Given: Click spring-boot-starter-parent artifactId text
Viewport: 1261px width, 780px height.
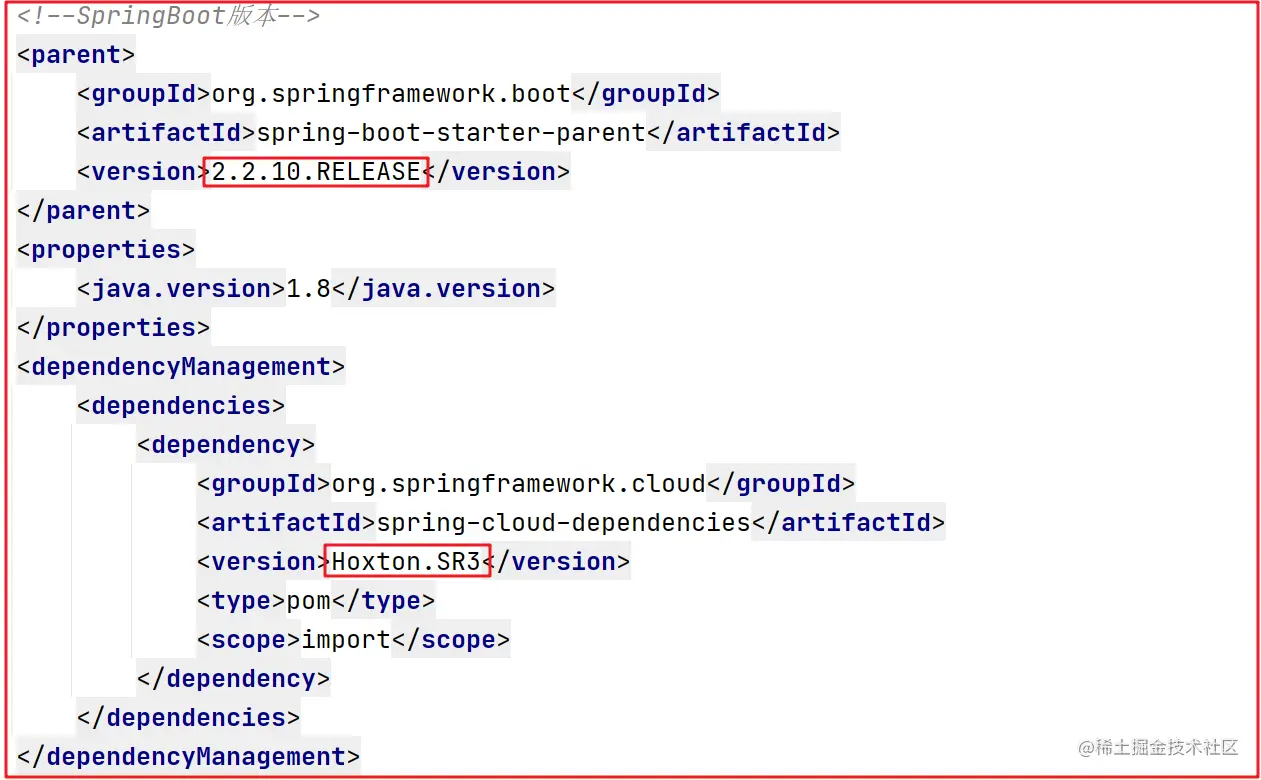Looking at the screenshot, I should pyautogui.click(x=451, y=133).
